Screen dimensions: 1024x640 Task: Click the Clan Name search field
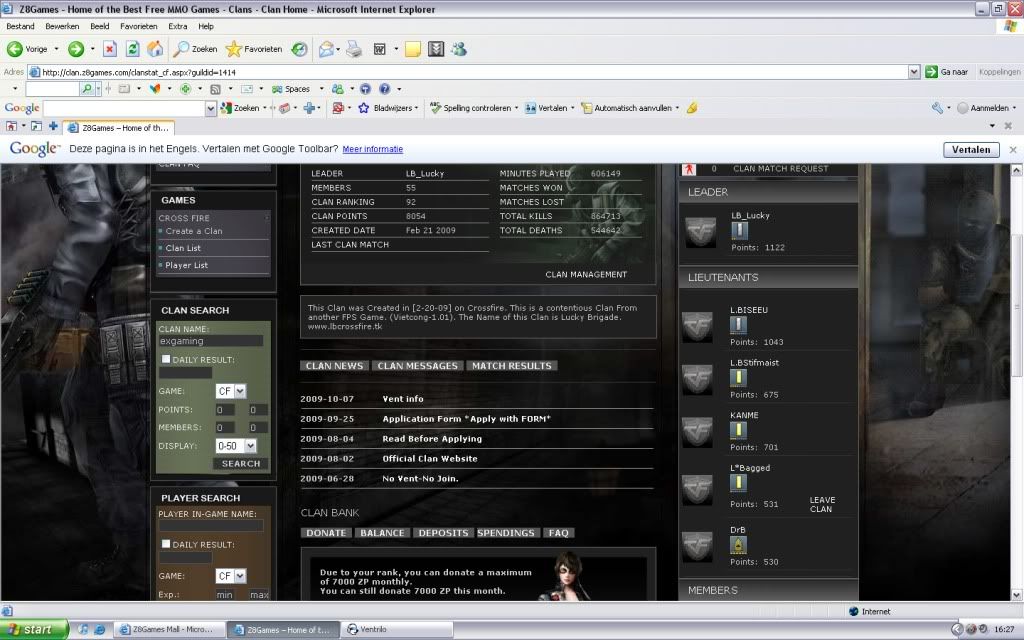[210, 341]
